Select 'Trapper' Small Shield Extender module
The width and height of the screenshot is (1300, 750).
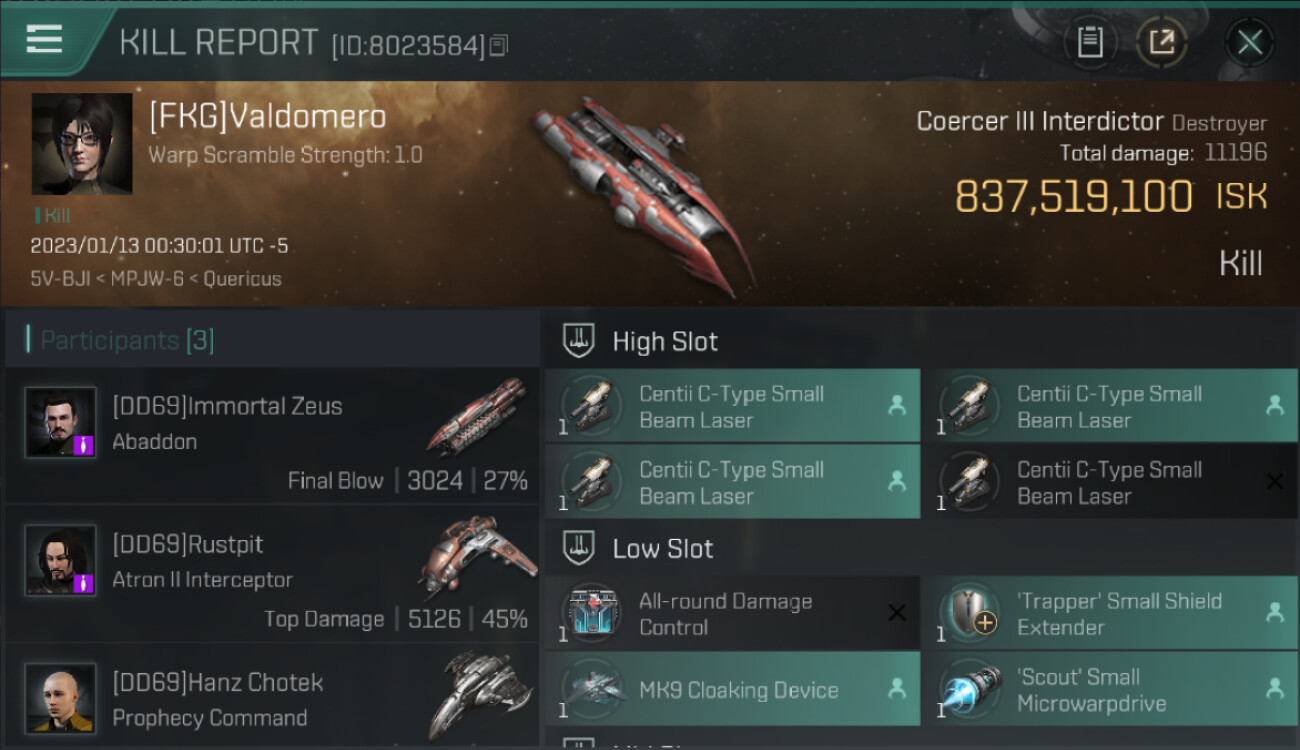point(1110,613)
